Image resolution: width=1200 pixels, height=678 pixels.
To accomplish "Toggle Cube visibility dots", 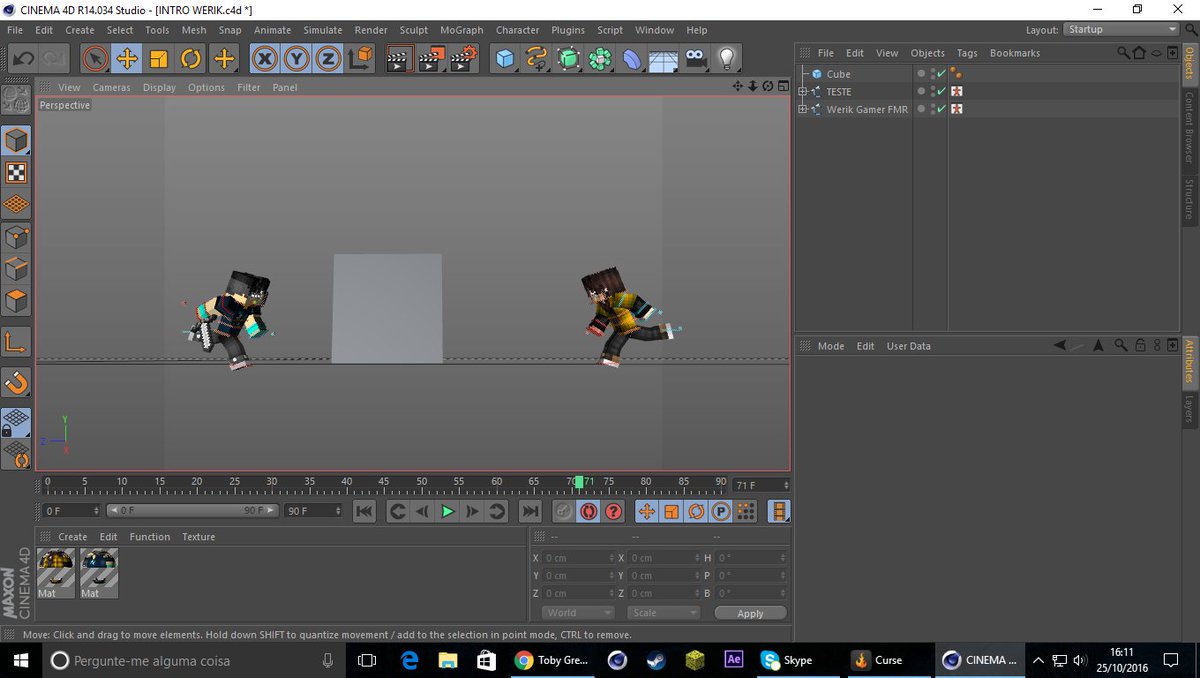I will (933, 74).
